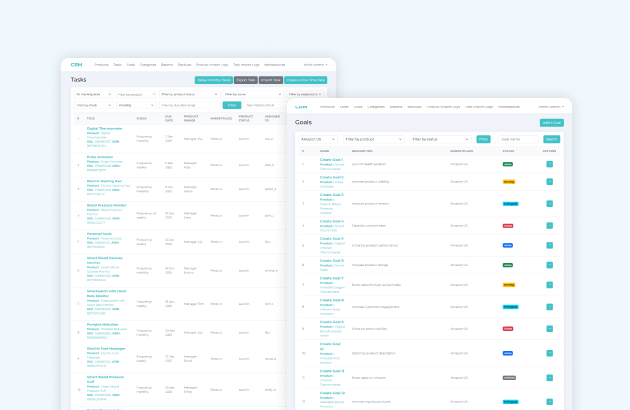This screenshot has height=410, width=630.
Task: Open Marketplaces in Tasks window navbar
Action: click(275, 65)
